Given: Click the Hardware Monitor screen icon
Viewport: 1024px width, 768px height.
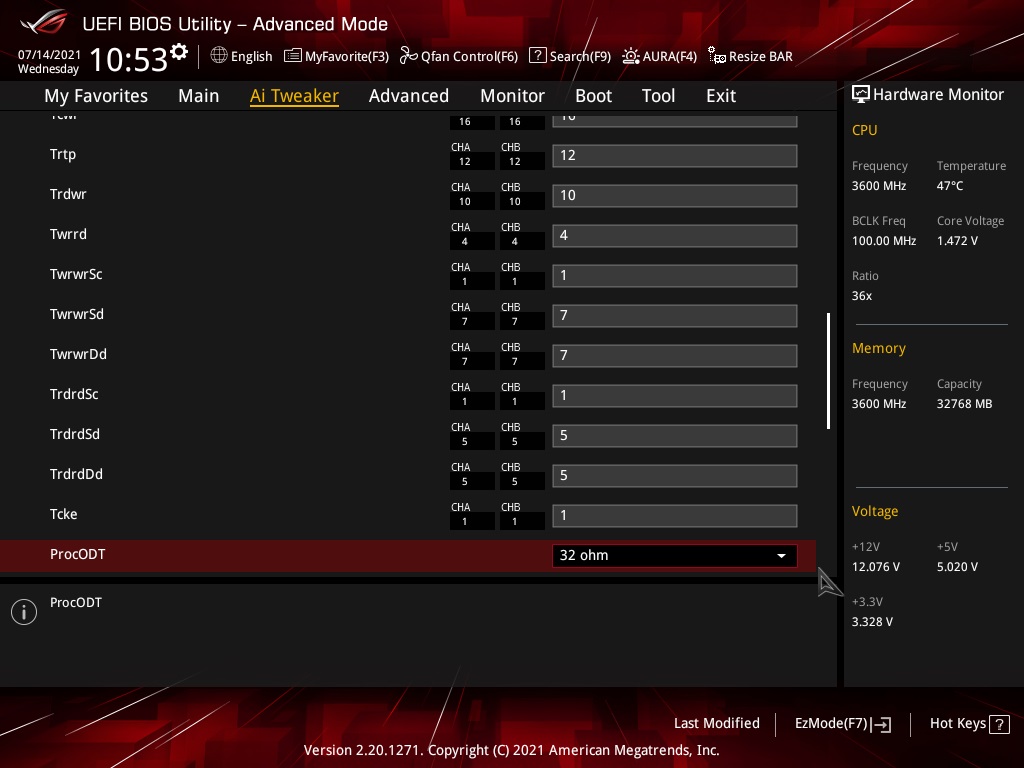Looking at the screenshot, I should 861,94.
